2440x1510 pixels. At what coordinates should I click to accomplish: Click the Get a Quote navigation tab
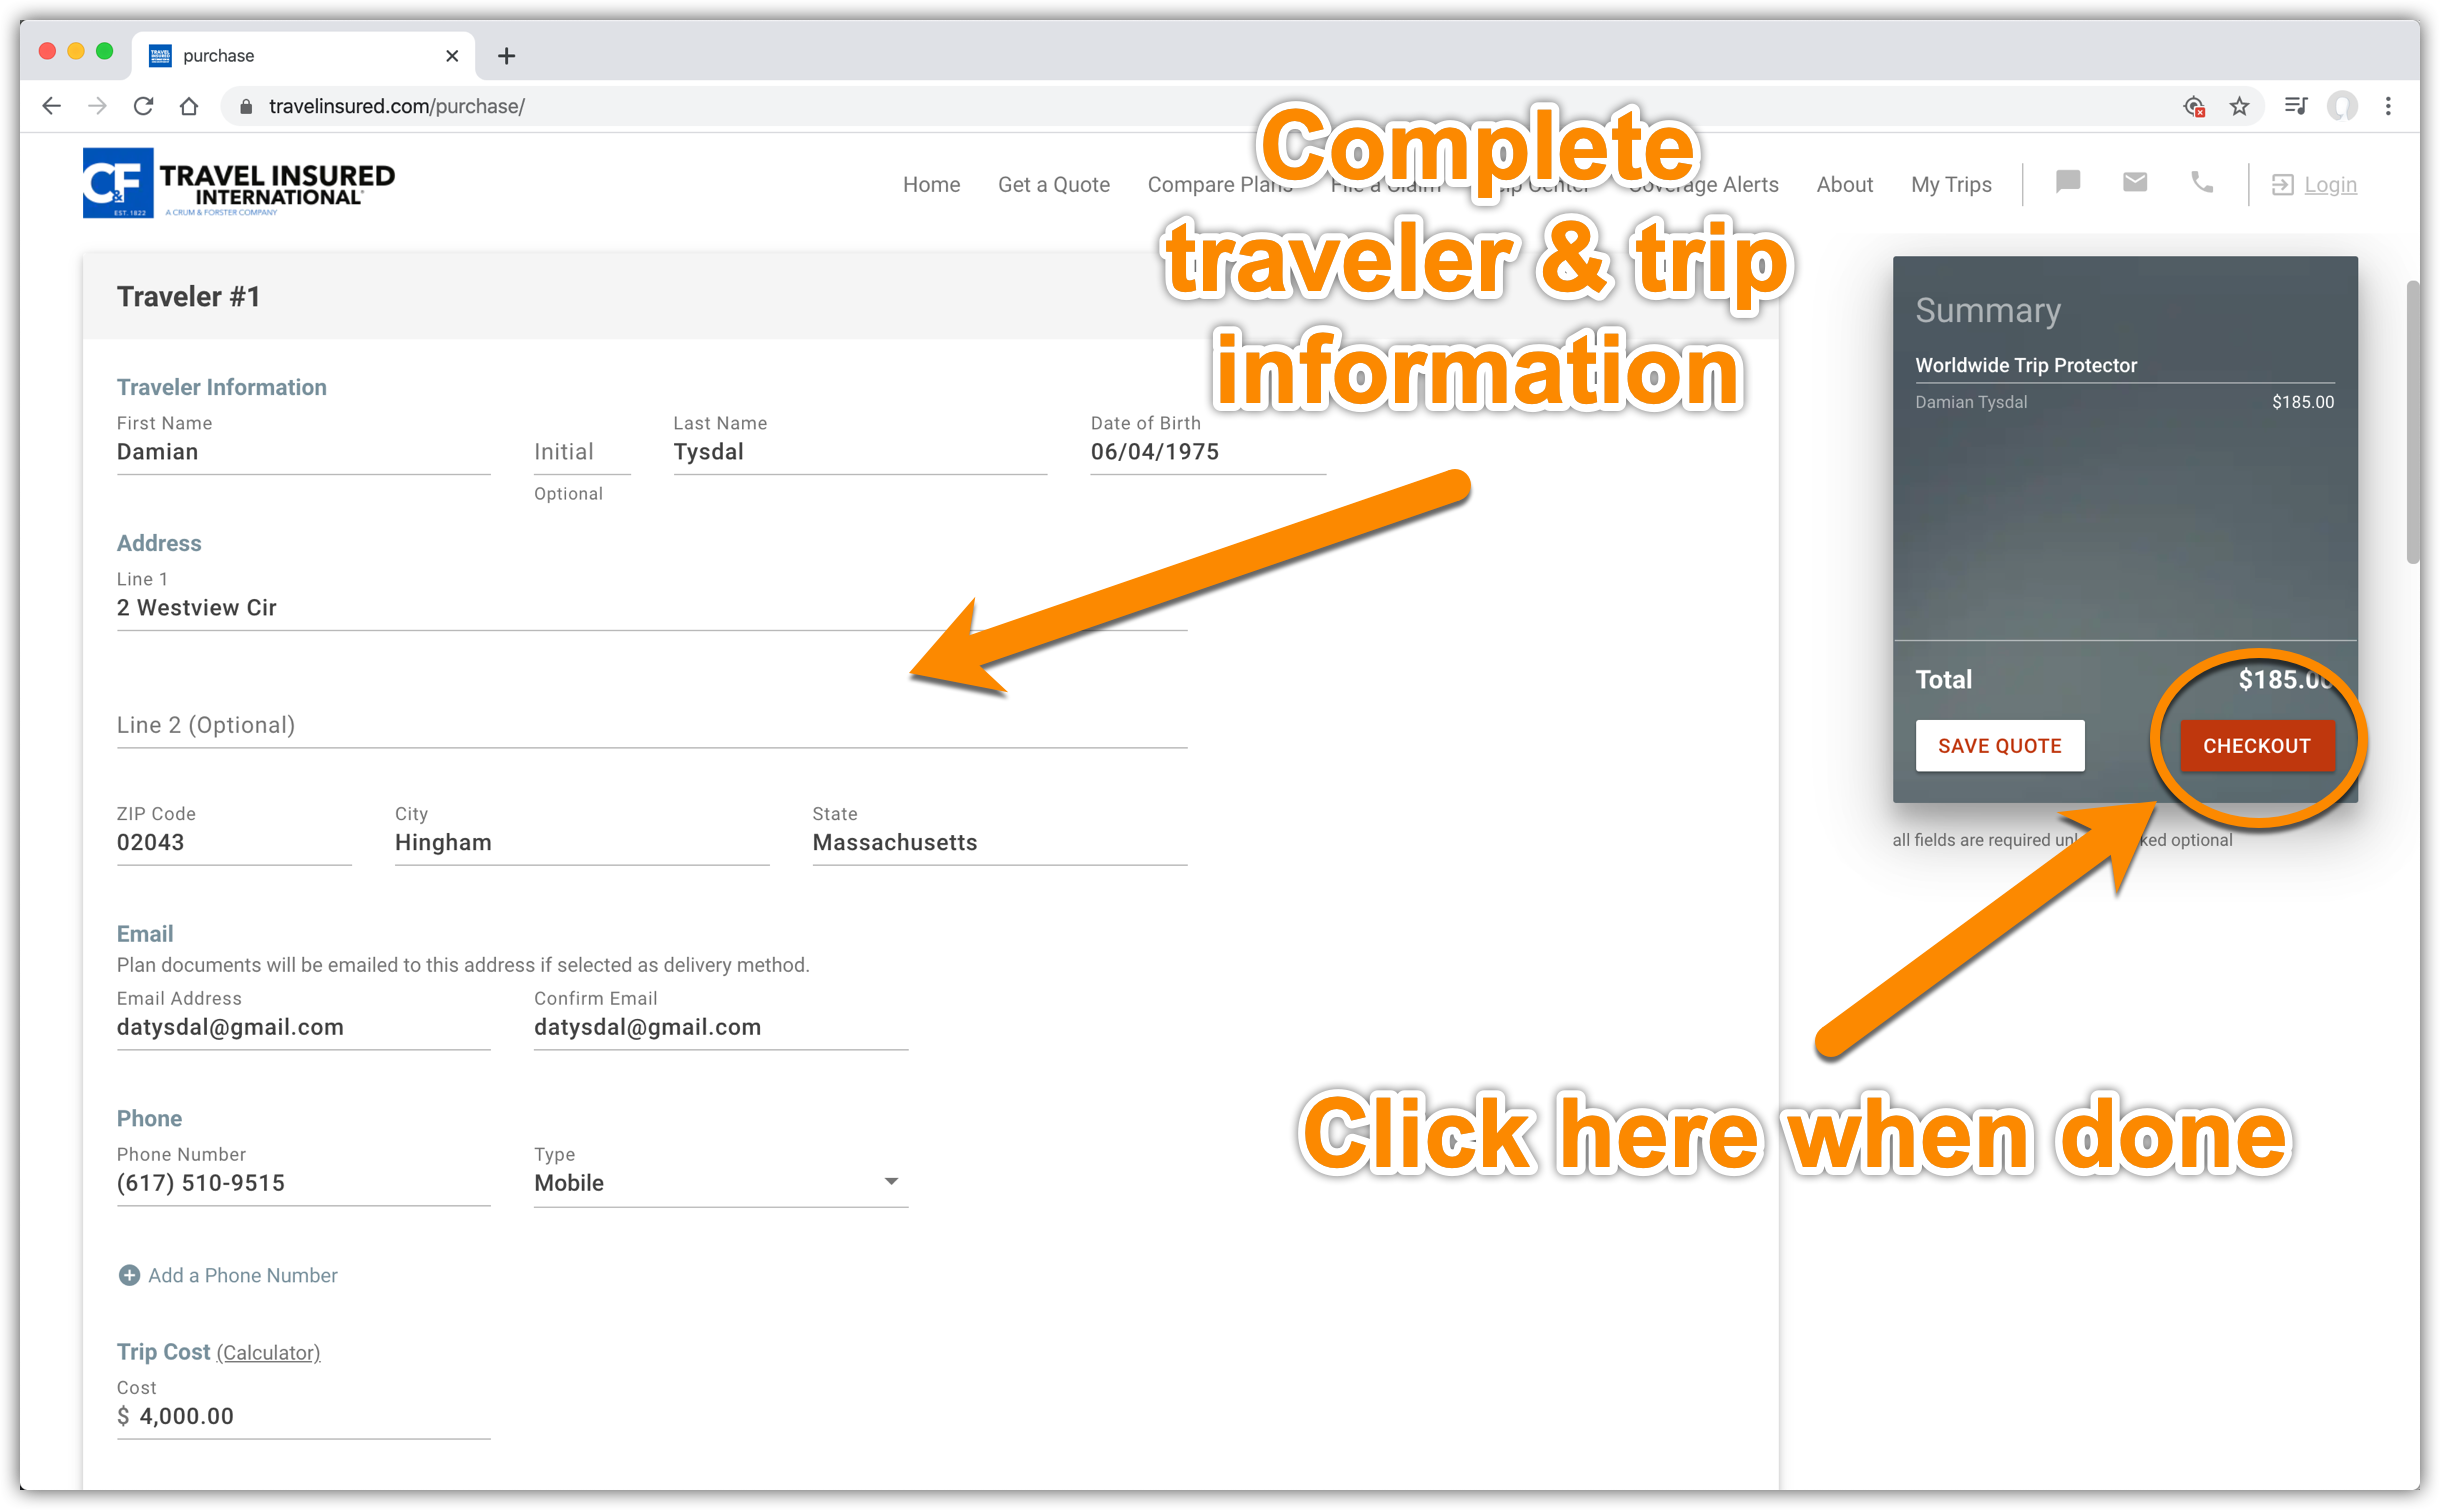pos(1053,183)
